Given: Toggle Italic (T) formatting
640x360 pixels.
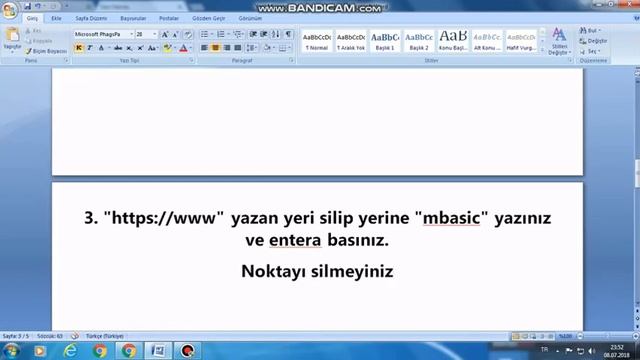Looking at the screenshot, I should [90, 48].
